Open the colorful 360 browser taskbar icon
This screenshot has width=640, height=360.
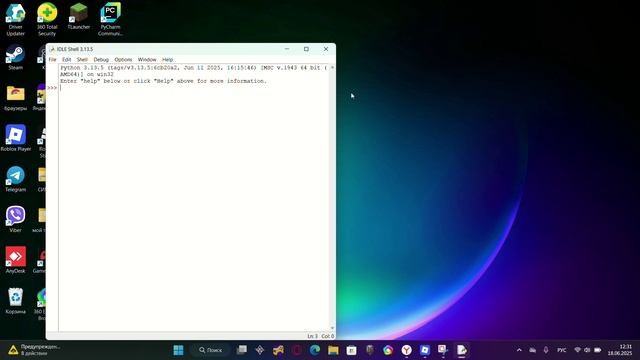click(x=388, y=350)
